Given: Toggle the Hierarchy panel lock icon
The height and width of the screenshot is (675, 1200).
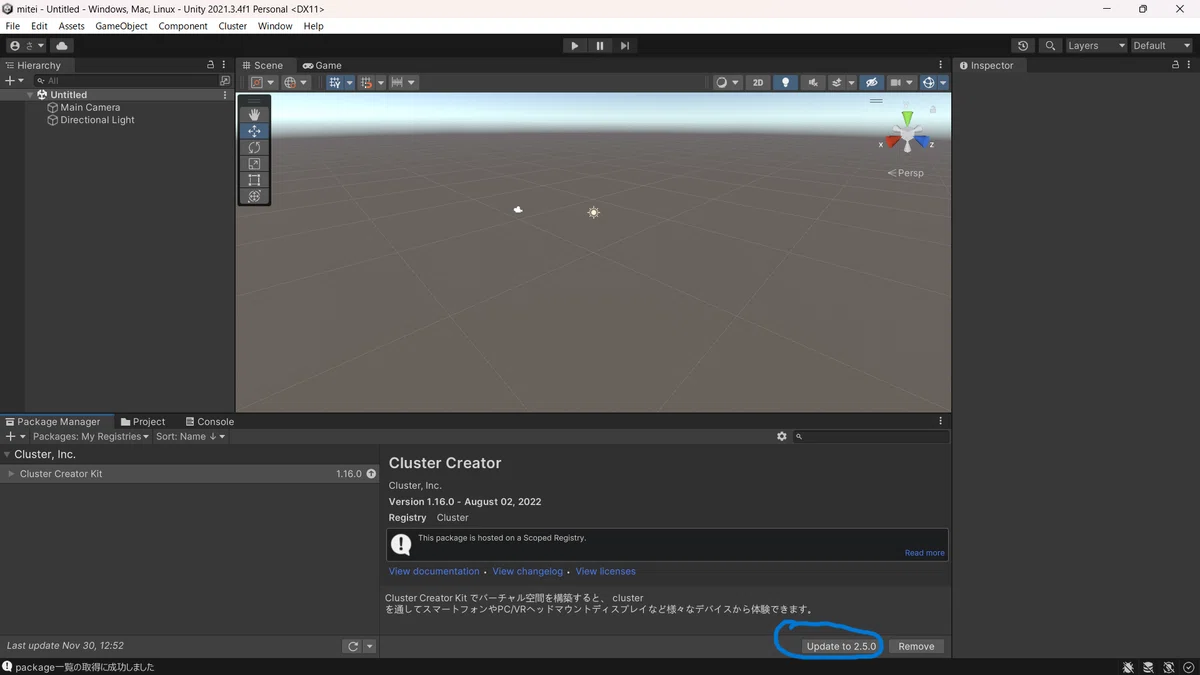Looking at the screenshot, I should click(x=210, y=65).
